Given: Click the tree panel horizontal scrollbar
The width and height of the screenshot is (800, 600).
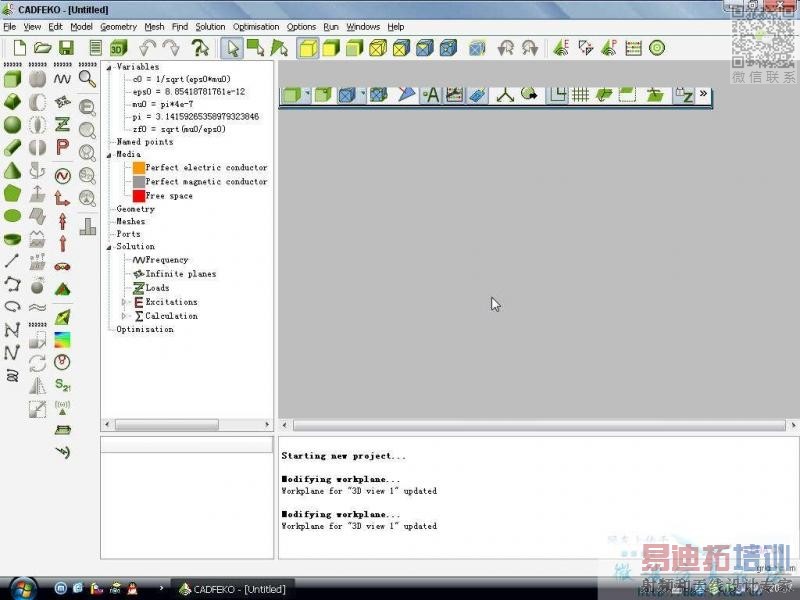Looking at the screenshot, I should click(187, 424).
